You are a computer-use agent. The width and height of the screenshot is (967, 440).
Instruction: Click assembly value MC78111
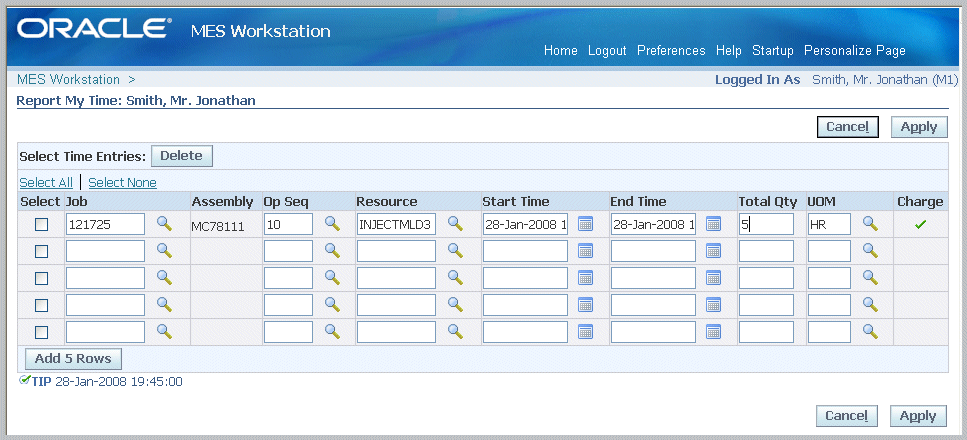tap(218, 226)
